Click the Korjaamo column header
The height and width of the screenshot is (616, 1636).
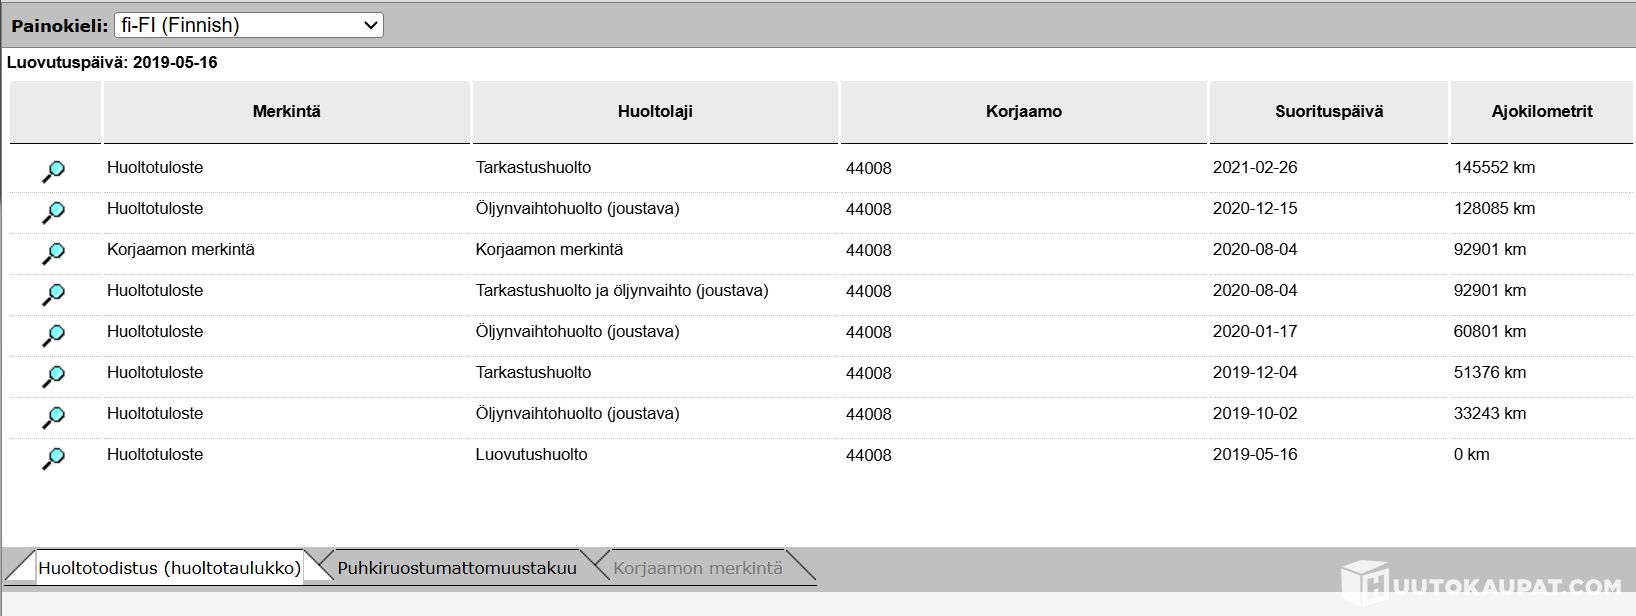(x=1023, y=112)
